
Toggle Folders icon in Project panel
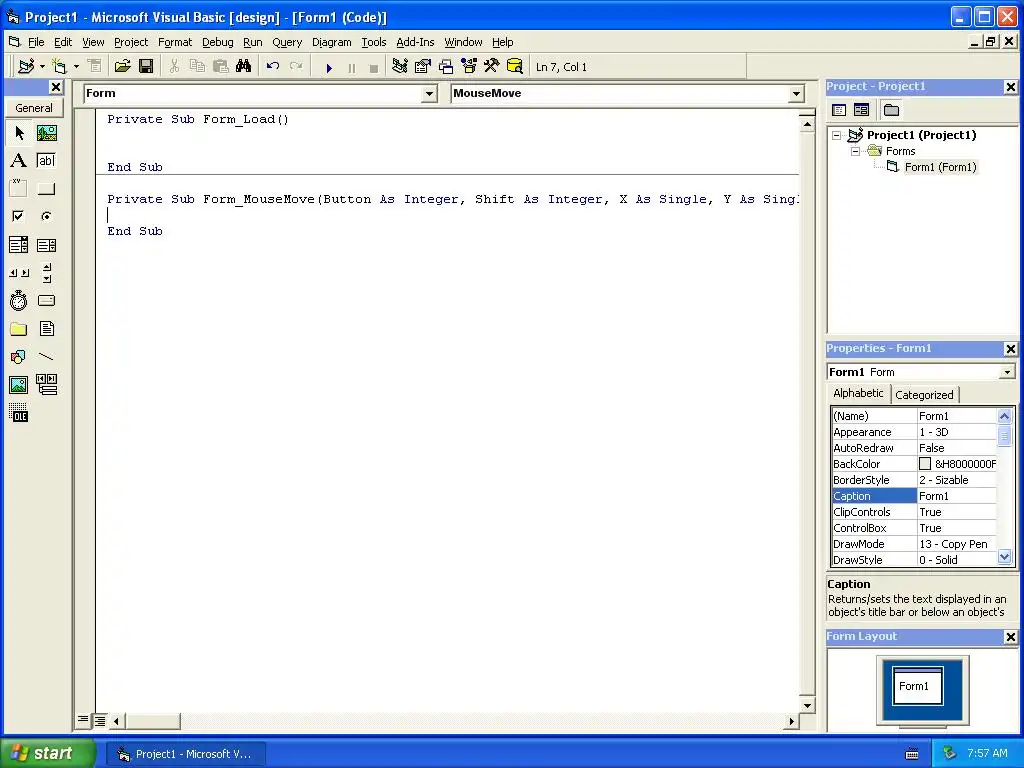pyautogui.click(x=891, y=110)
